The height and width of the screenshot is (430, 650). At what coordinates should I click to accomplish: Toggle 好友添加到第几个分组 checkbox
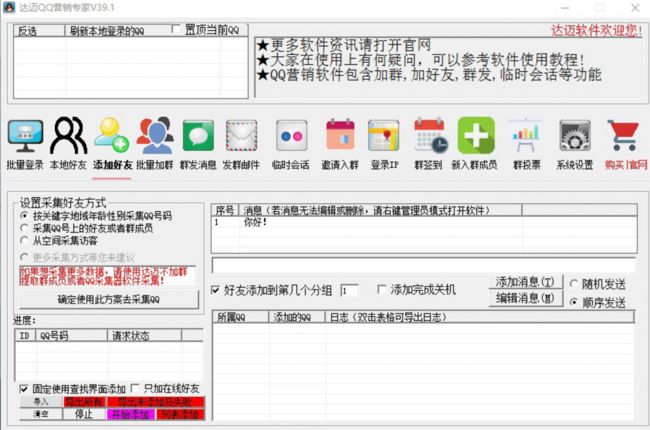click(x=215, y=290)
